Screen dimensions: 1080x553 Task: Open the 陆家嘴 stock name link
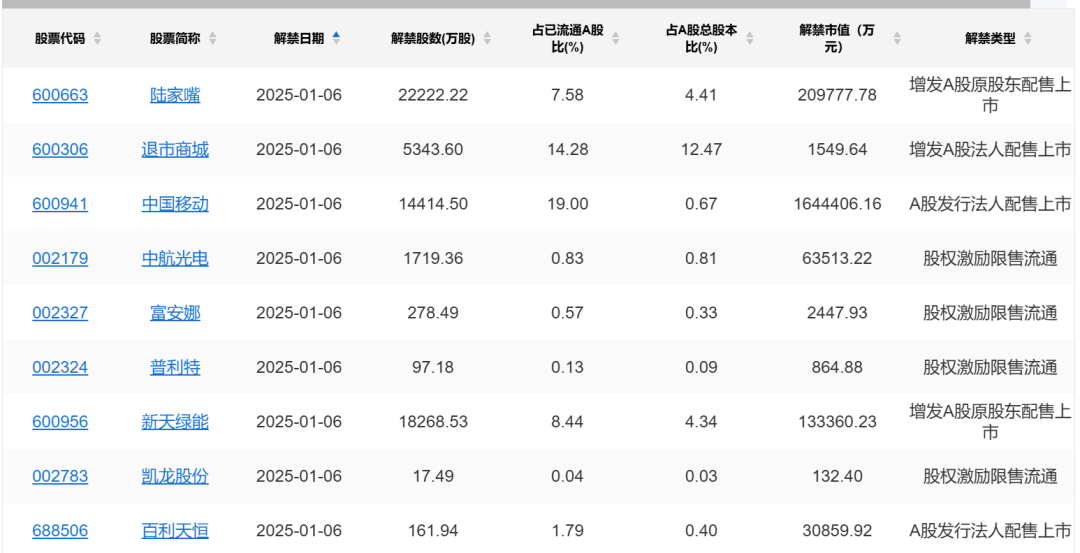175,95
